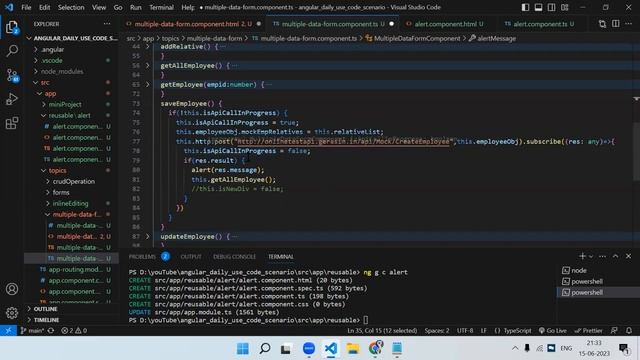Open notifications bell in status bar
This screenshot has width=640, height=360.
(x=629, y=331)
